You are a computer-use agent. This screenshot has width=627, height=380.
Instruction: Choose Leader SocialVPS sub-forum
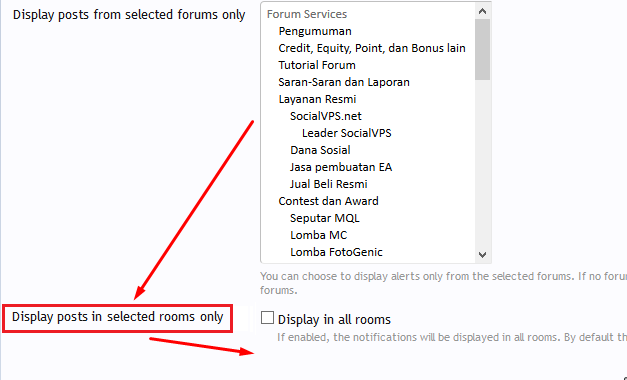point(347,133)
